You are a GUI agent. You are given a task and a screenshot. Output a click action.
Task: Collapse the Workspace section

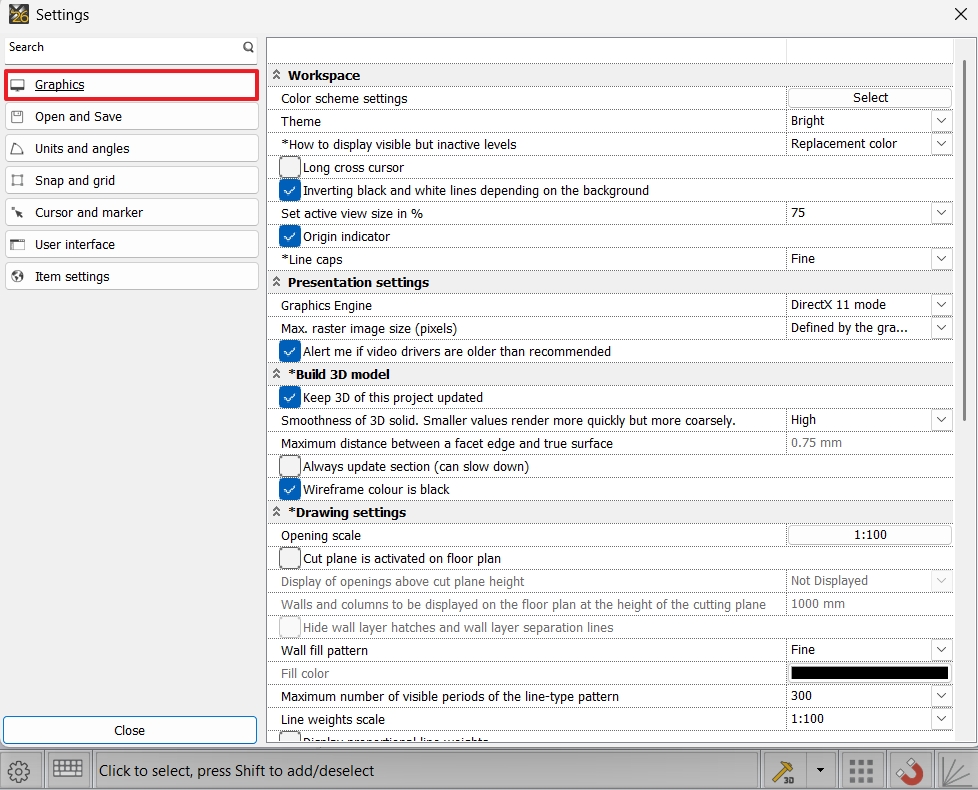(276, 76)
